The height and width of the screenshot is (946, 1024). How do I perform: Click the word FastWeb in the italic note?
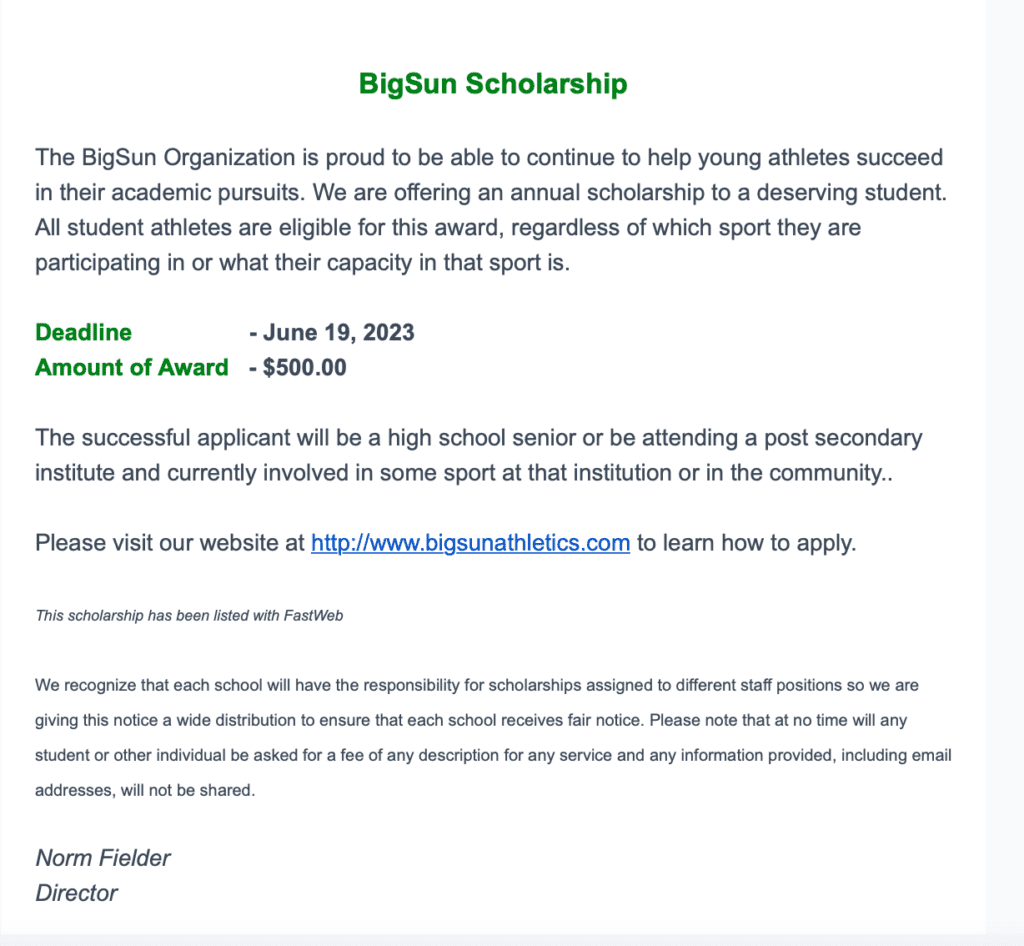pyautogui.click(x=313, y=616)
